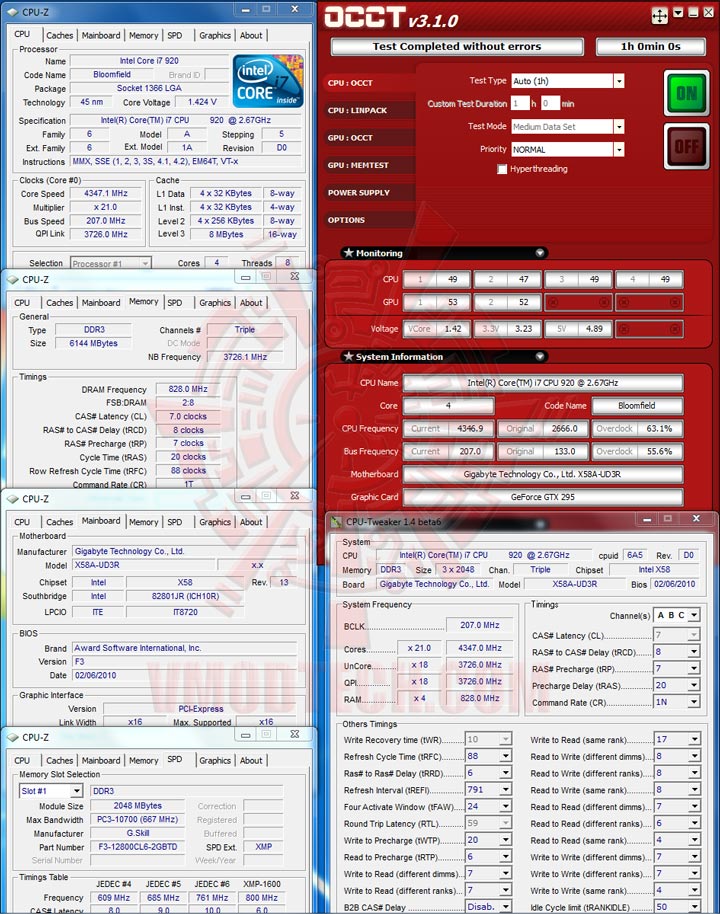Open RAS# to CAS# Delay (tRCD) dropdown in CPU-Tweaker

[694, 652]
